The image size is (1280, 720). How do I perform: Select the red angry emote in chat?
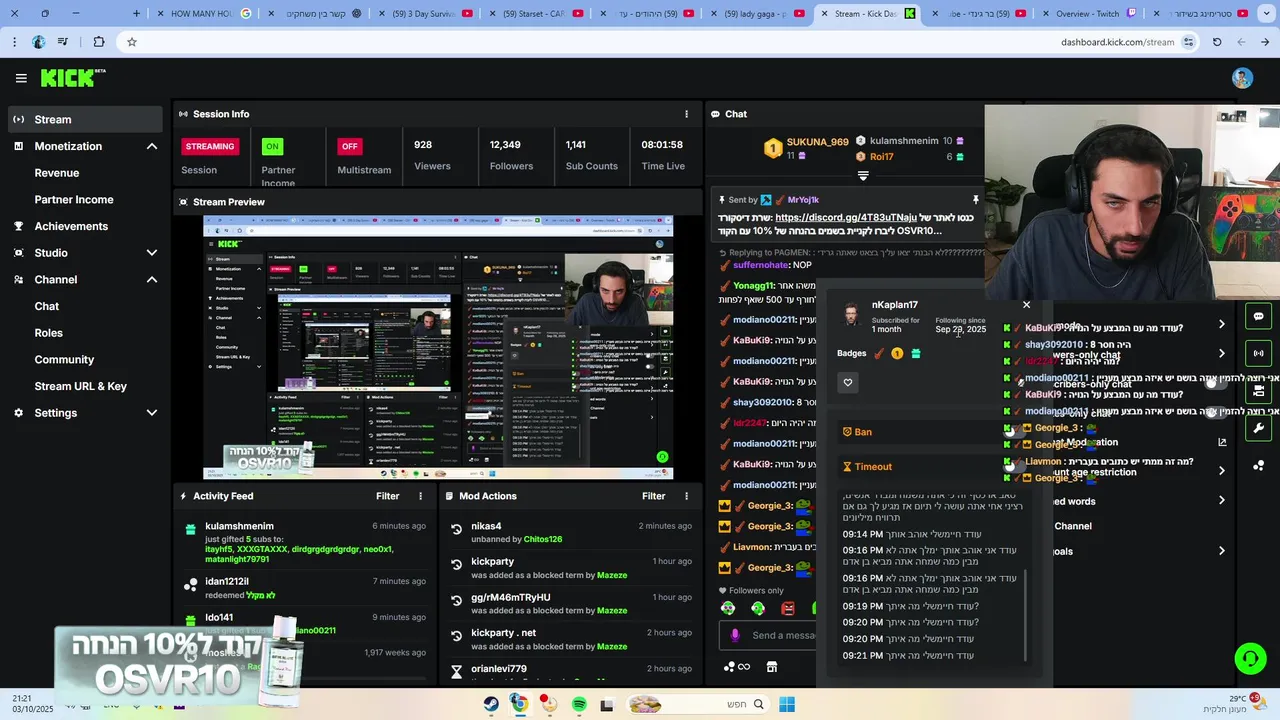pos(788,608)
